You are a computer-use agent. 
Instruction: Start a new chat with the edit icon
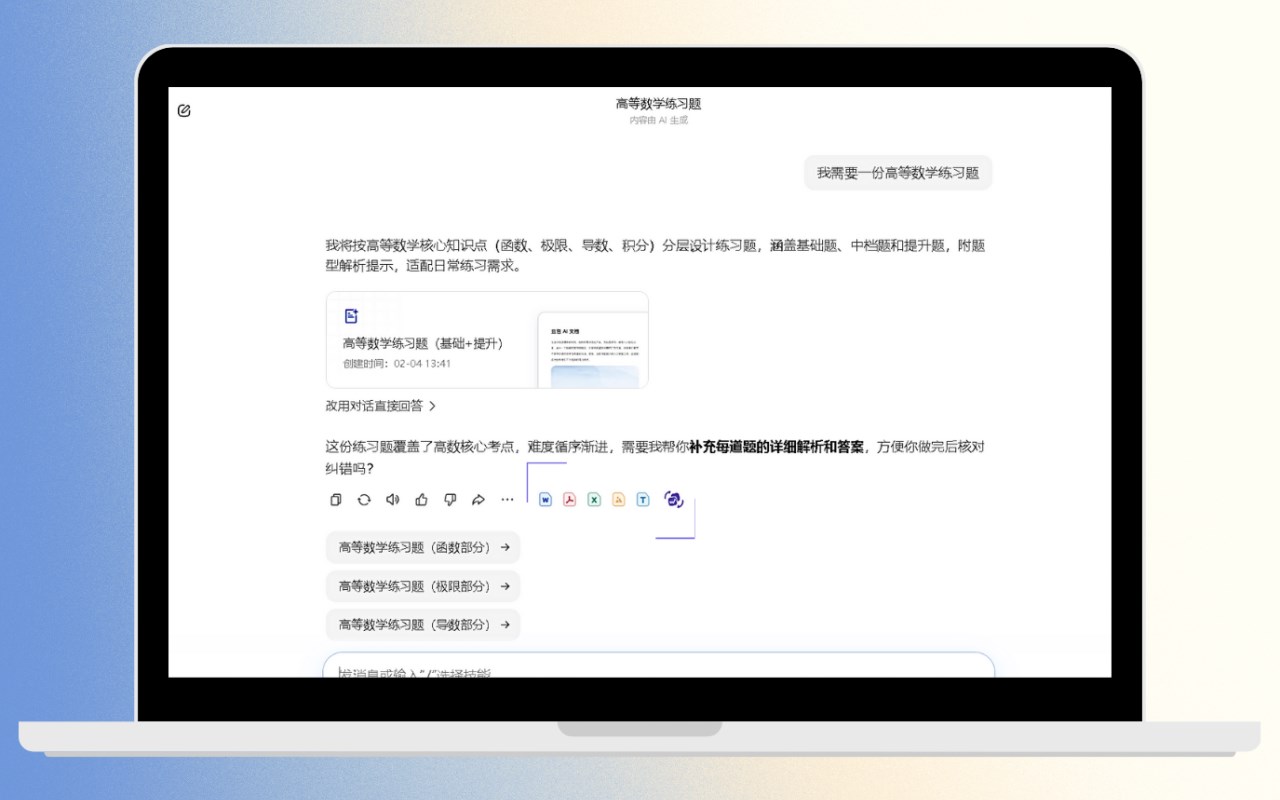(x=184, y=110)
